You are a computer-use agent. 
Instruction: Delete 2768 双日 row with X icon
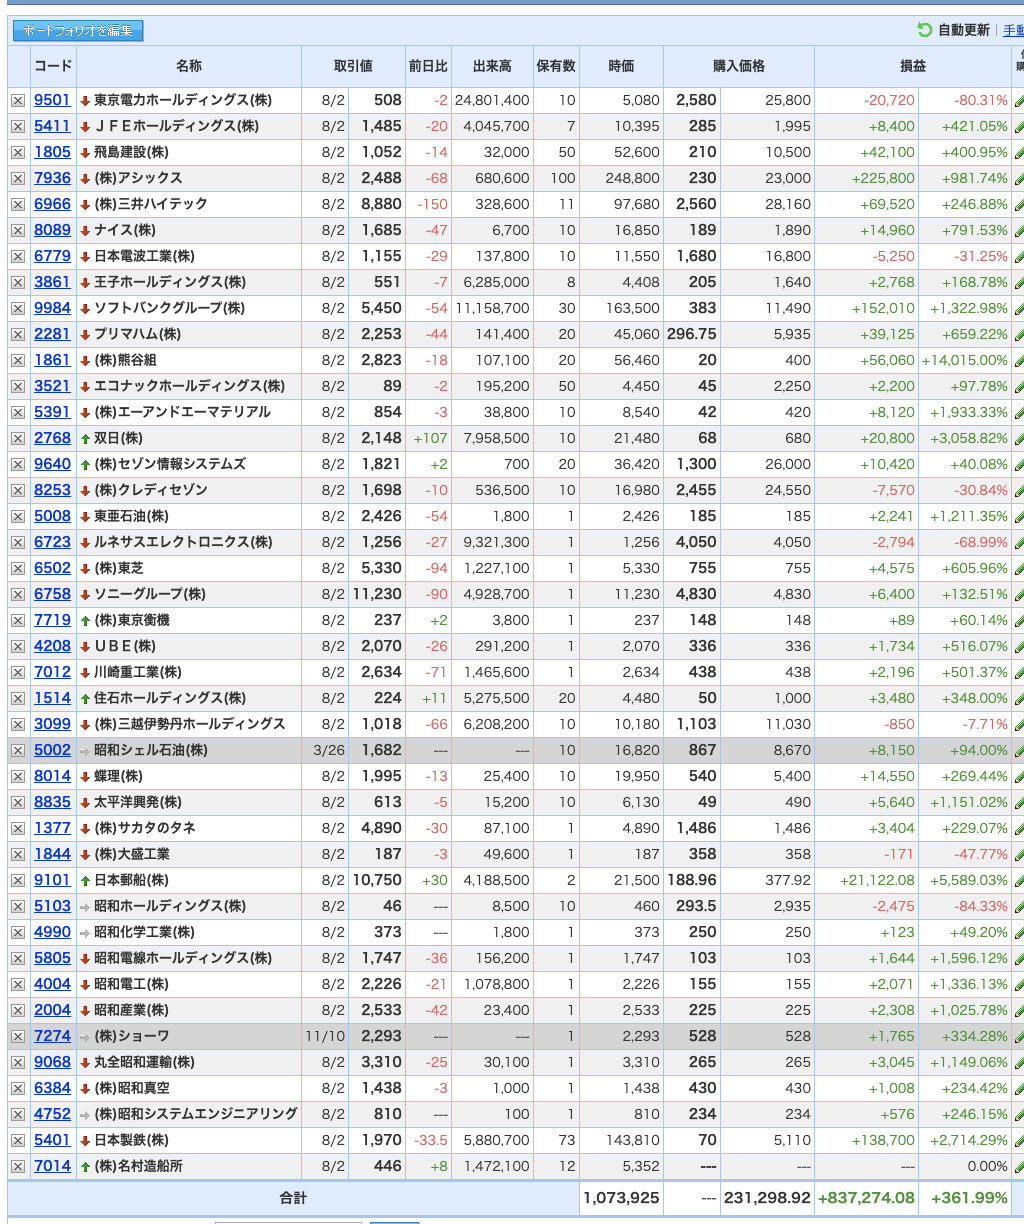click(18, 438)
